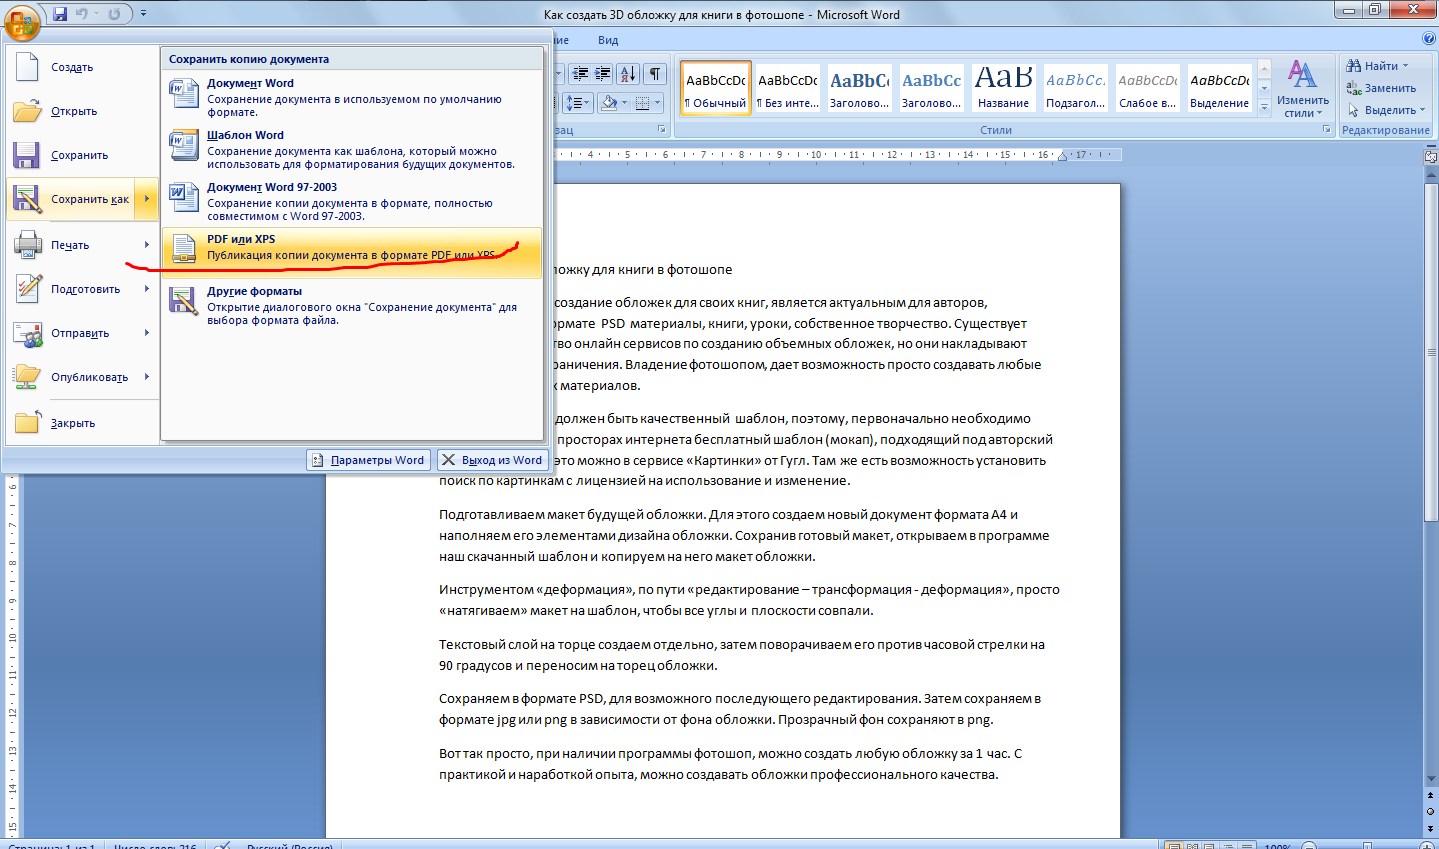Screen dimensions: 1439x849
Task: Expand the Сохранить как submenu arrow
Action: coord(147,199)
